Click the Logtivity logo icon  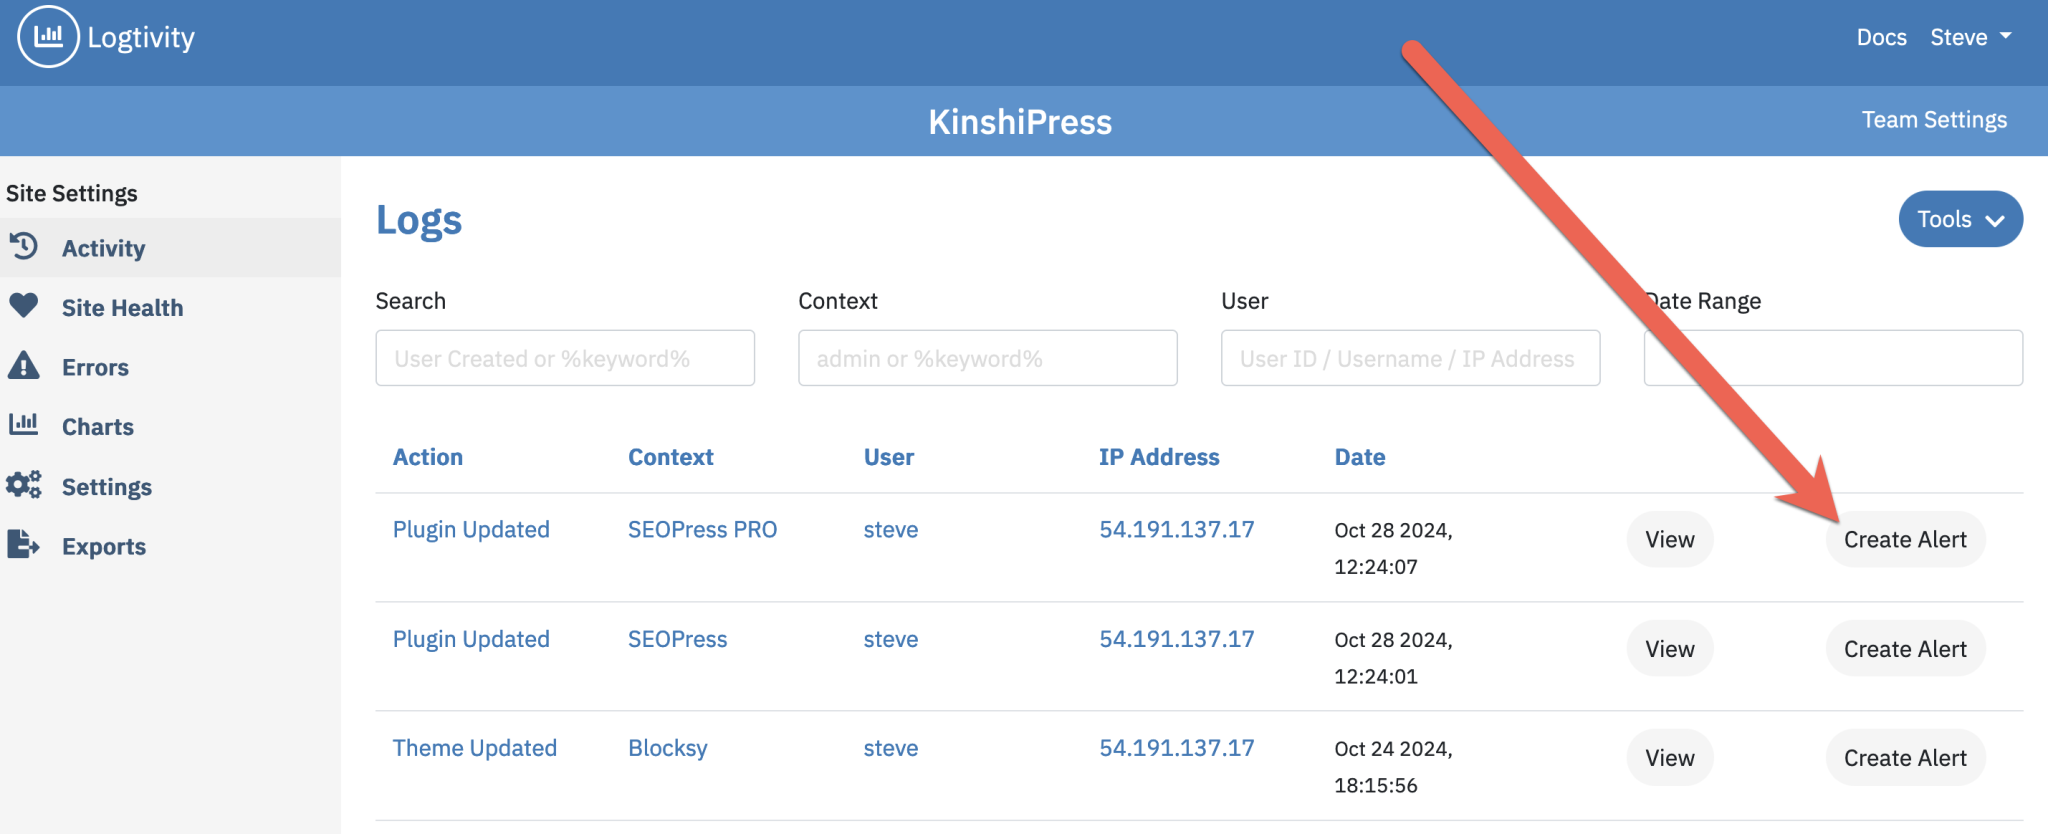[x=48, y=37]
